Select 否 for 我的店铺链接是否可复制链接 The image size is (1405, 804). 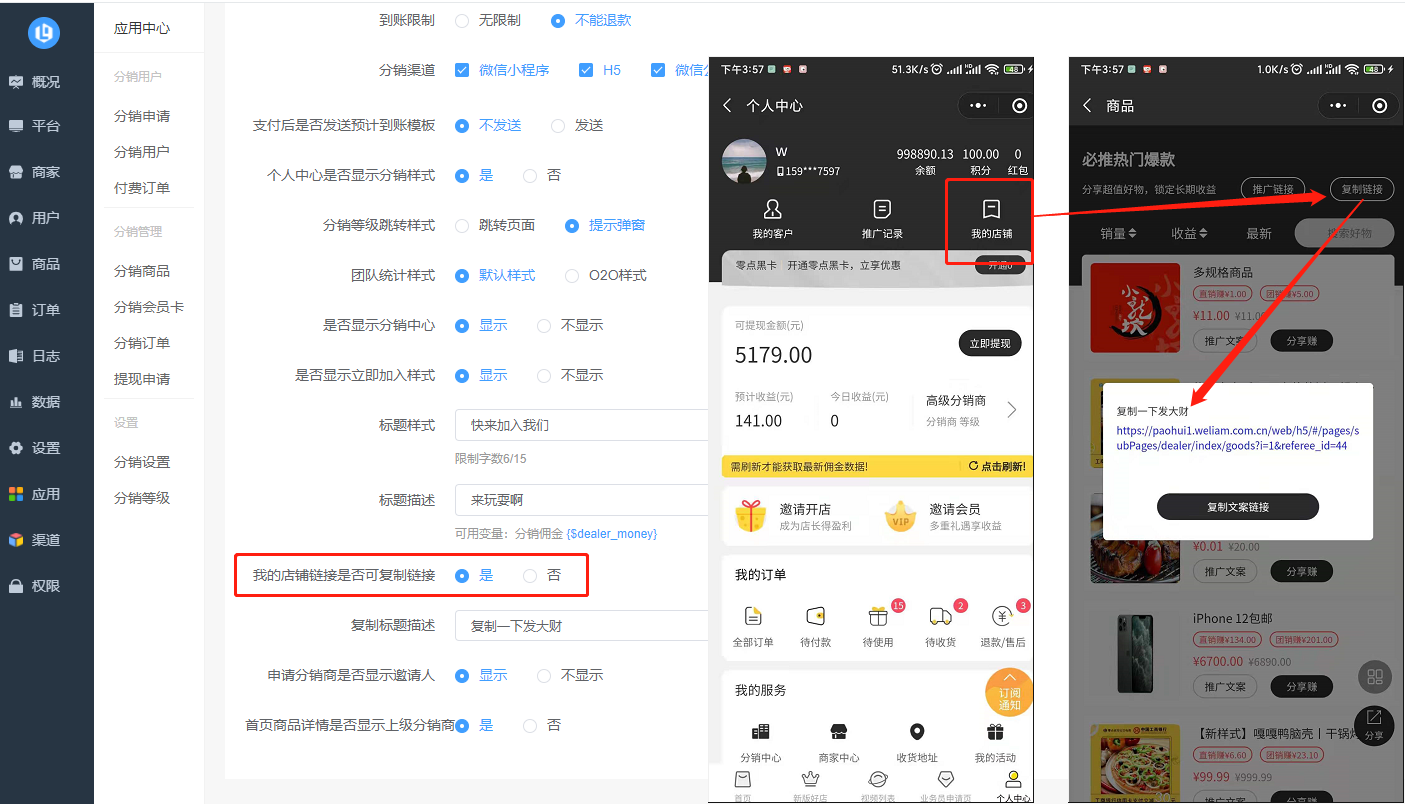click(531, 575)
